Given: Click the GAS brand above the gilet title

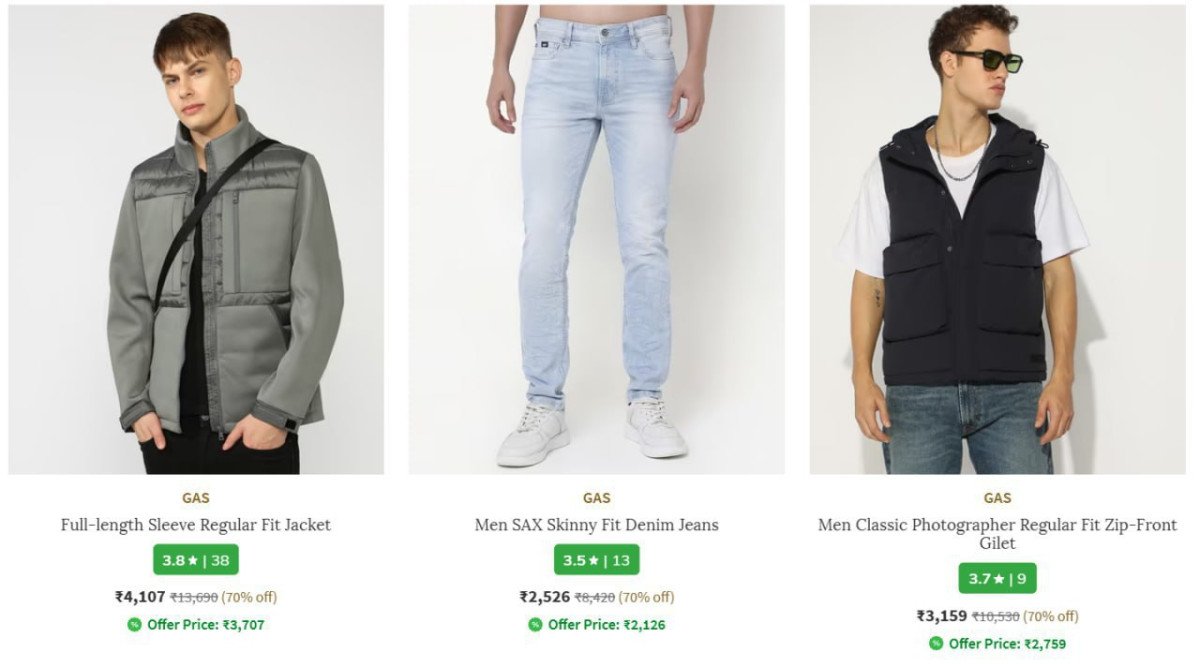Looking at the screenshot, I should [997, 498].
